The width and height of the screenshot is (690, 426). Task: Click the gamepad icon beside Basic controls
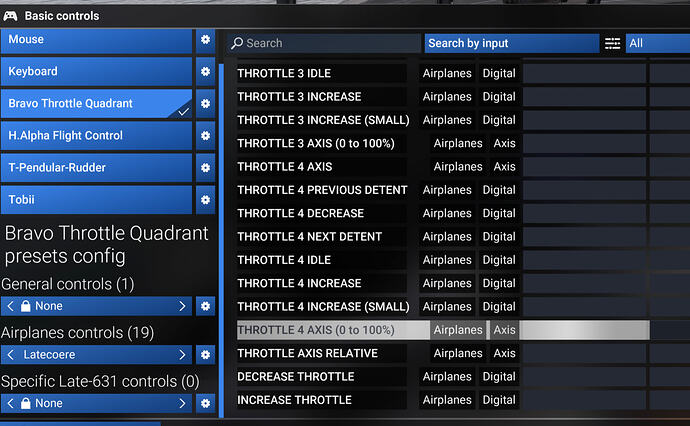click(x=10, y=16)
